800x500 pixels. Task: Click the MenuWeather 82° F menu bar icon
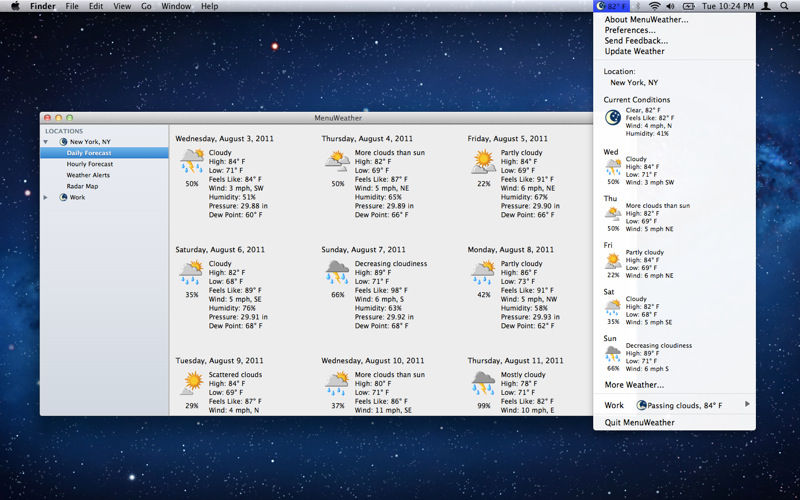(611, 6)
